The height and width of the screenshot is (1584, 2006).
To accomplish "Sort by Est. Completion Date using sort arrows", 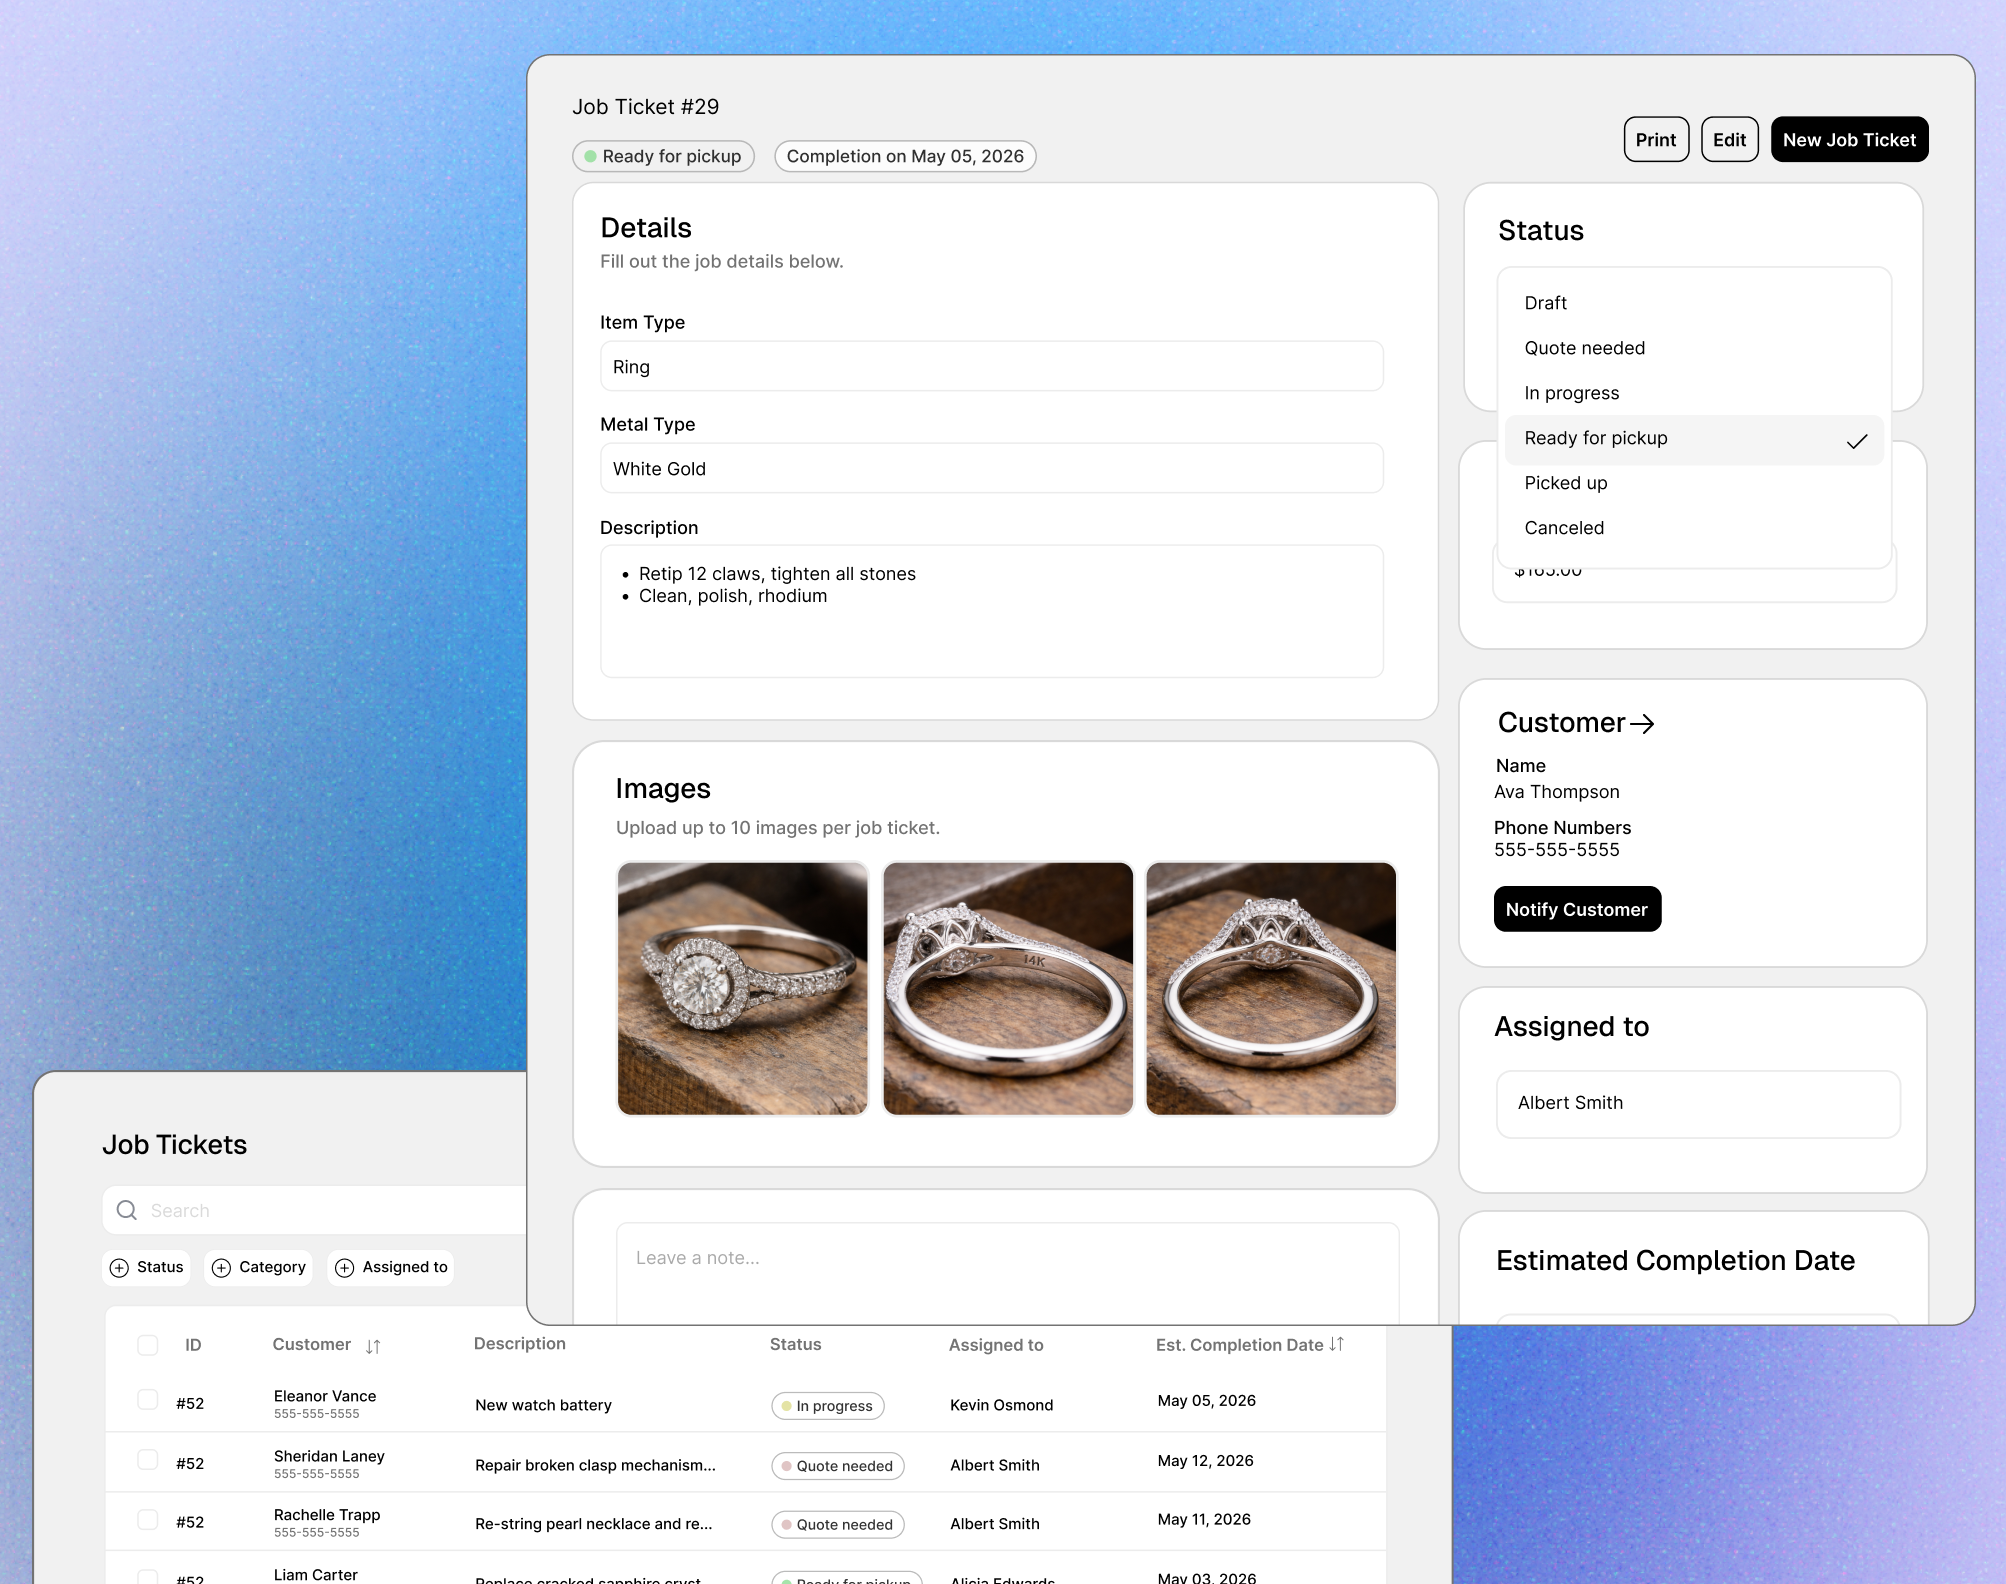I will [1337, 1345].
